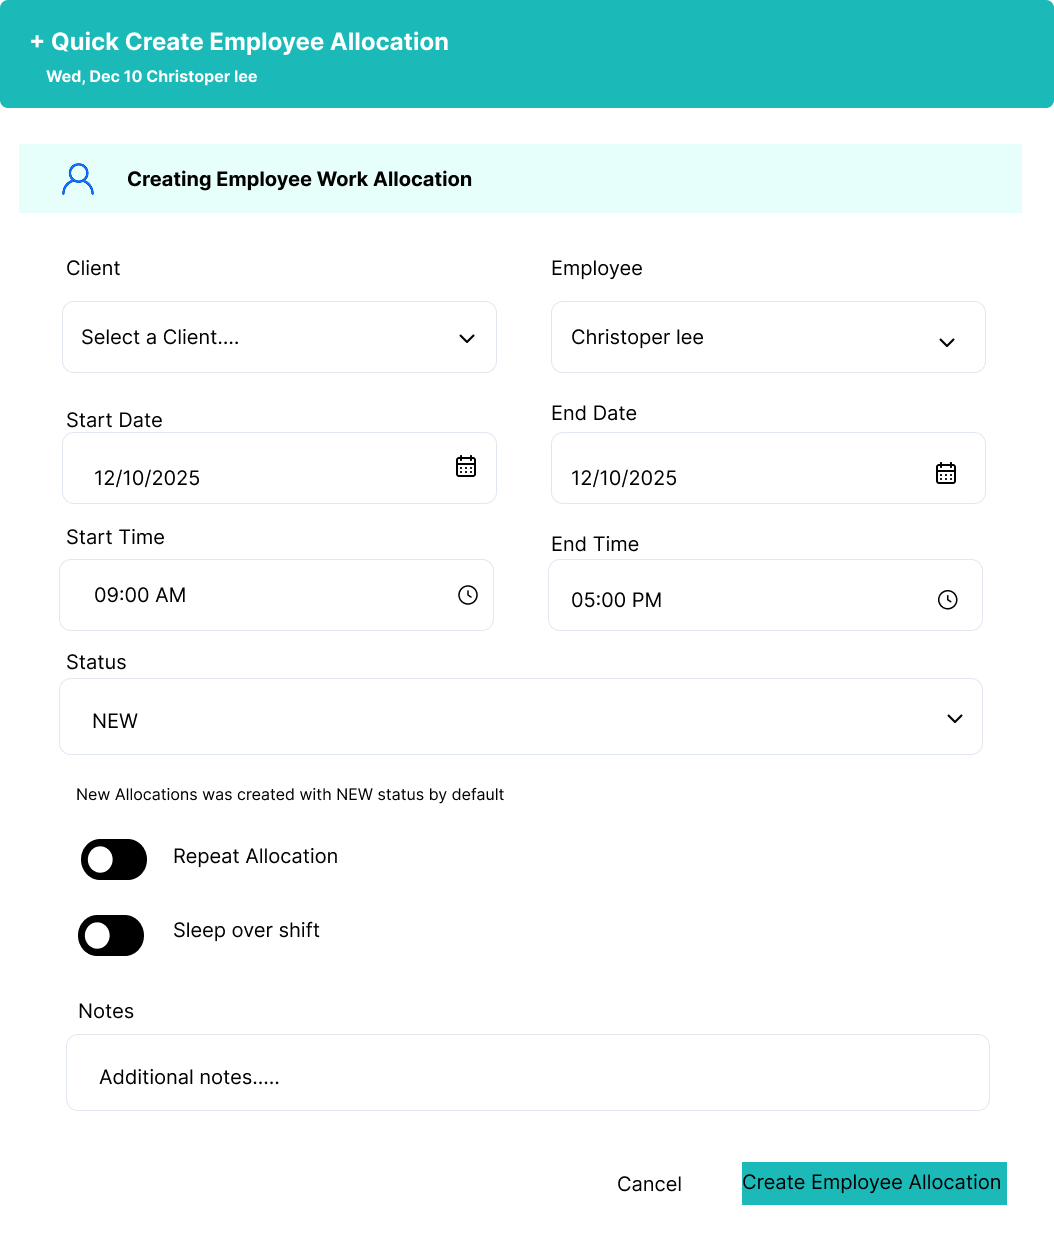
Task: Click the End Date field 12/10/2025
Action: tap(768, 468)
